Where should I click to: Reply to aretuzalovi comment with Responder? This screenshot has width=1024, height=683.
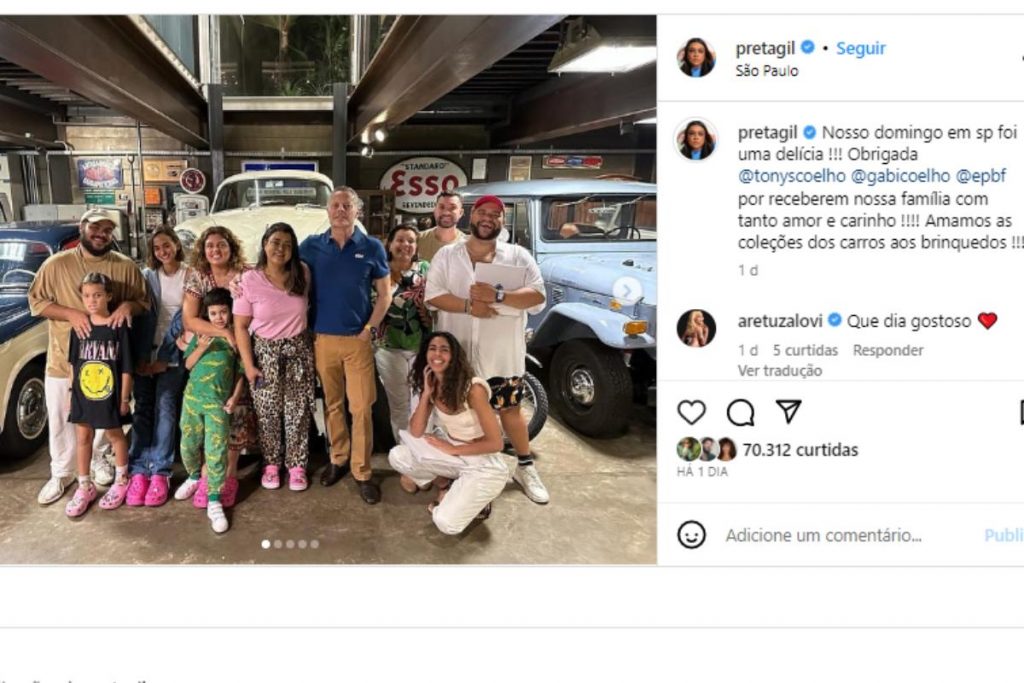point(888,351)
